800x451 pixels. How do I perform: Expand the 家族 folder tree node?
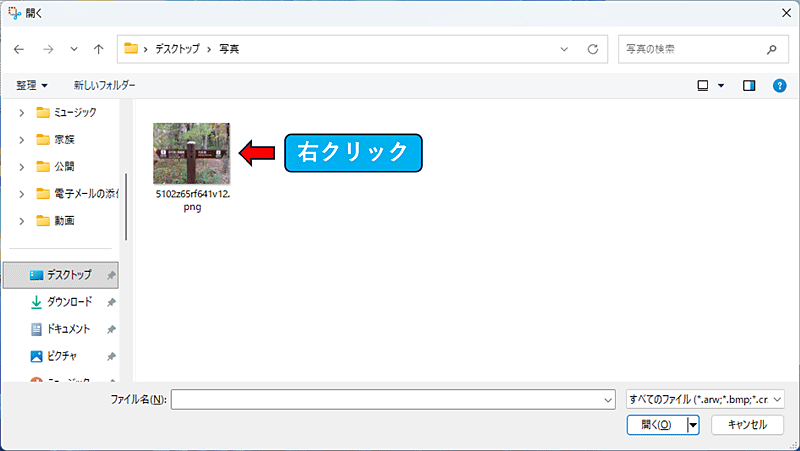21,139
